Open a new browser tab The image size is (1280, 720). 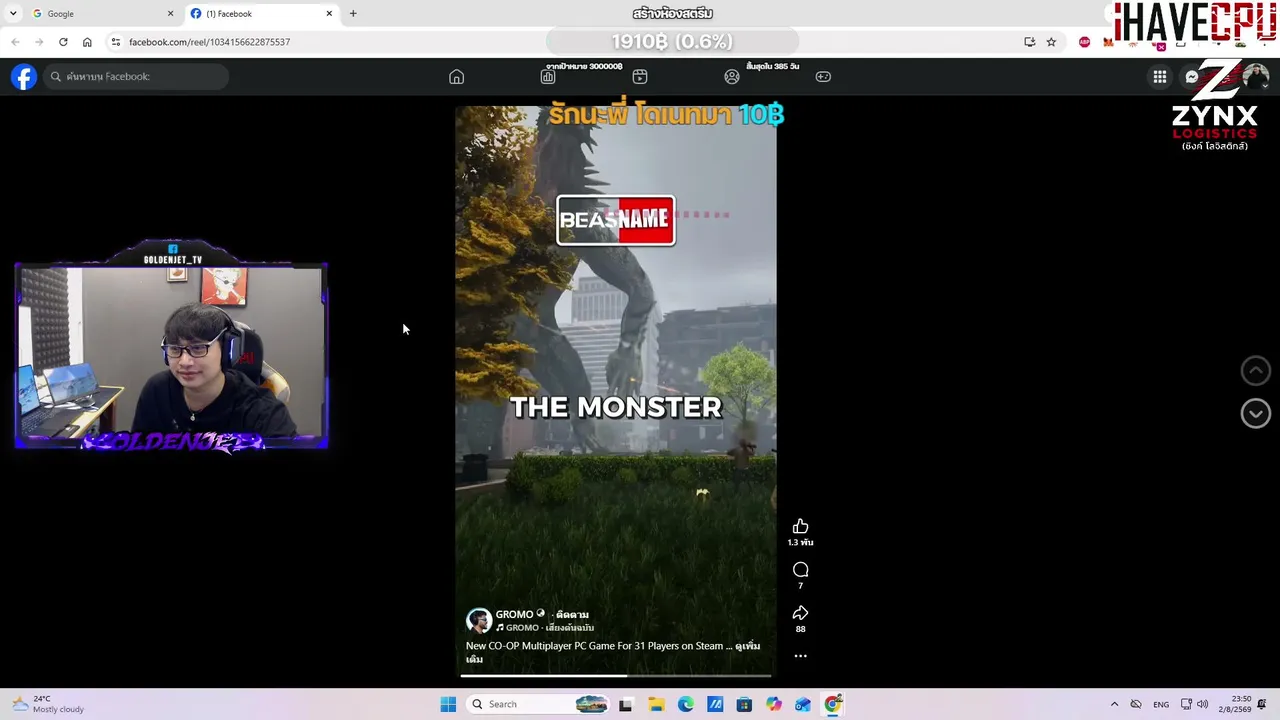pyautogui.click(x=353, y=14)
